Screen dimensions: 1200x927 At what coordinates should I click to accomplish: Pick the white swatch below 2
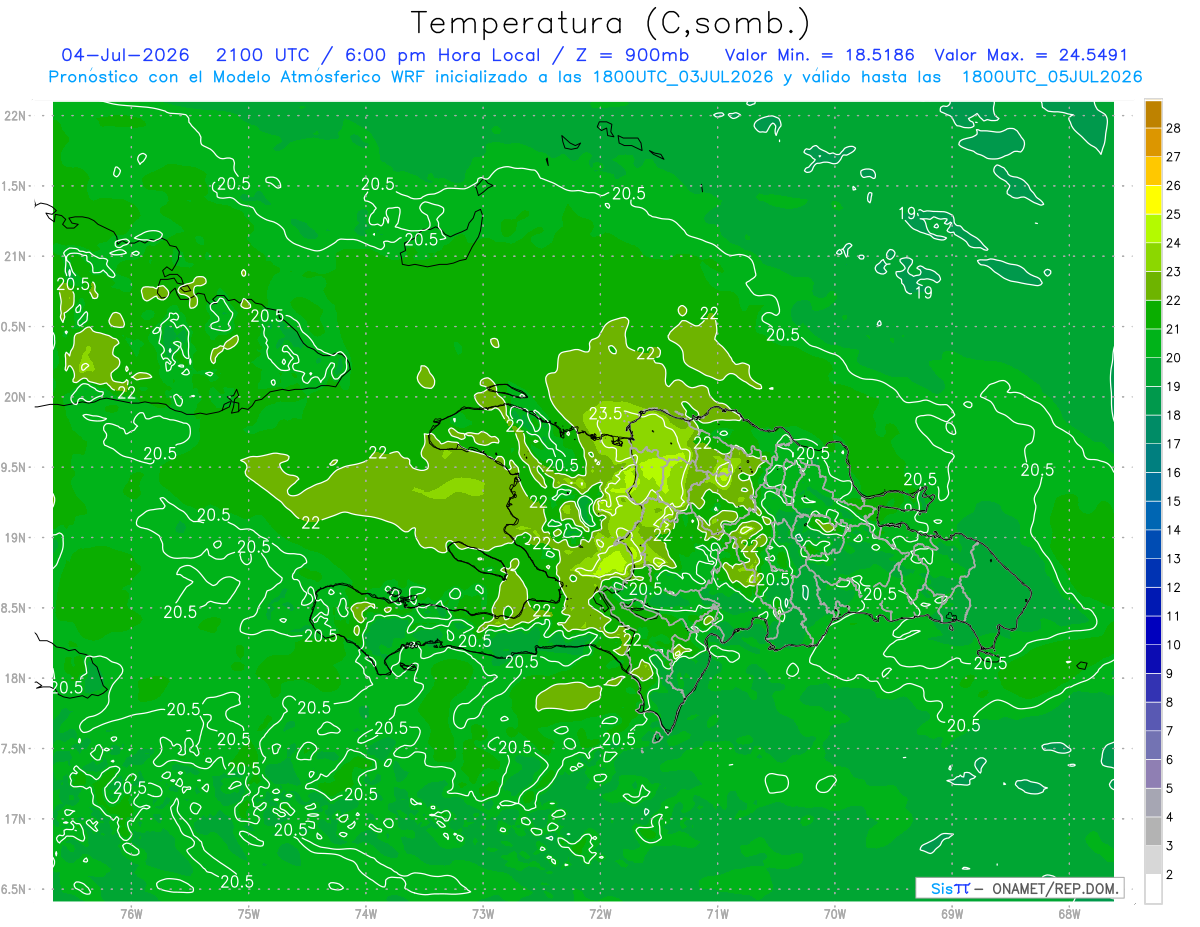click(x=1153, y=889)
